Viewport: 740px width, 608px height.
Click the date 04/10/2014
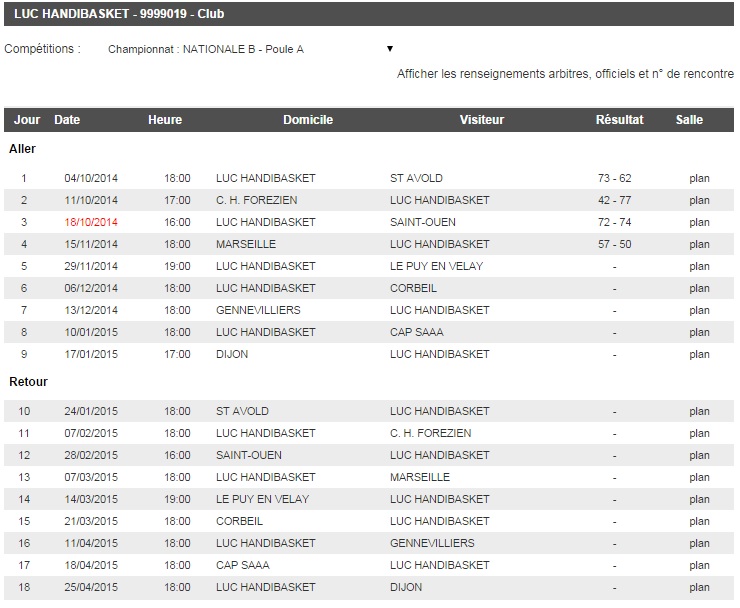point(91,178)
